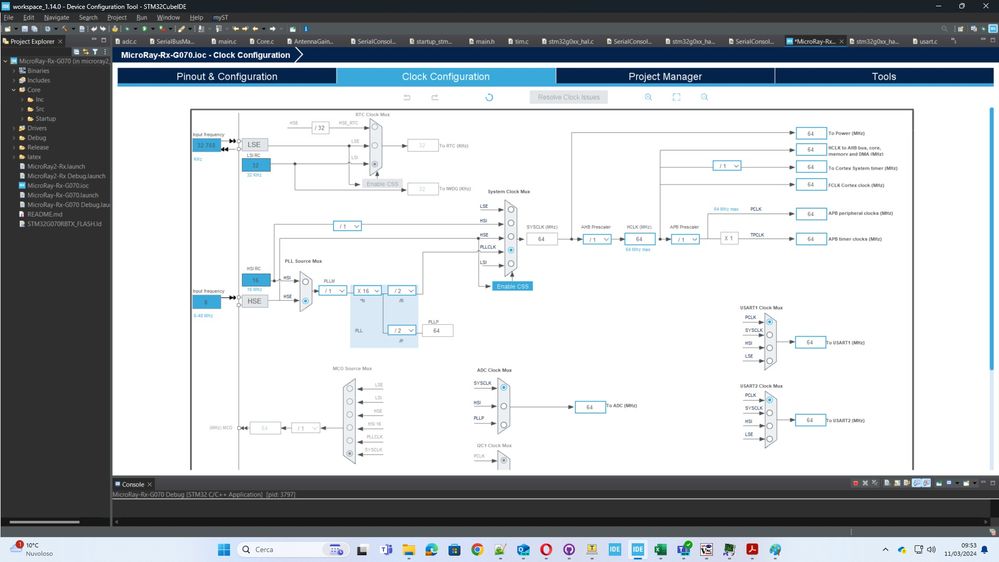999x562 pixels.
Task: Select SYSCLK in USART2 Clock Mux
Action: pyautogui.click(x=770, y=412)
